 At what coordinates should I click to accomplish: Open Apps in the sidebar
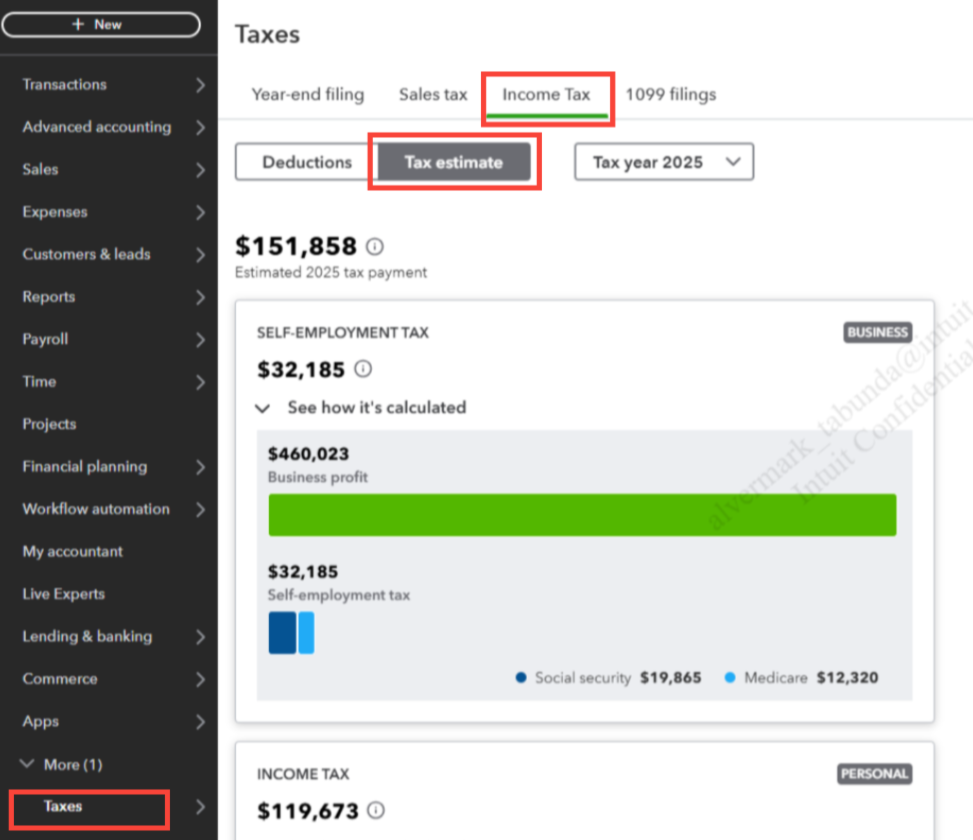[40, 722]
